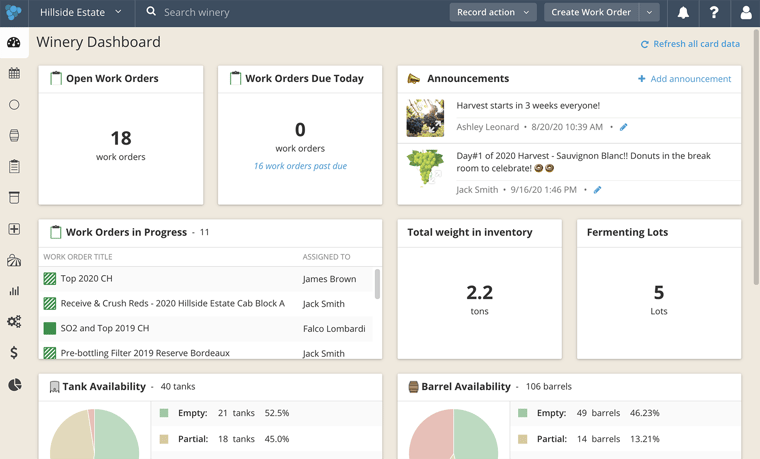Open Receive & Crush Reds work order row
Screen dimensions: 760x459
[206, 303]
